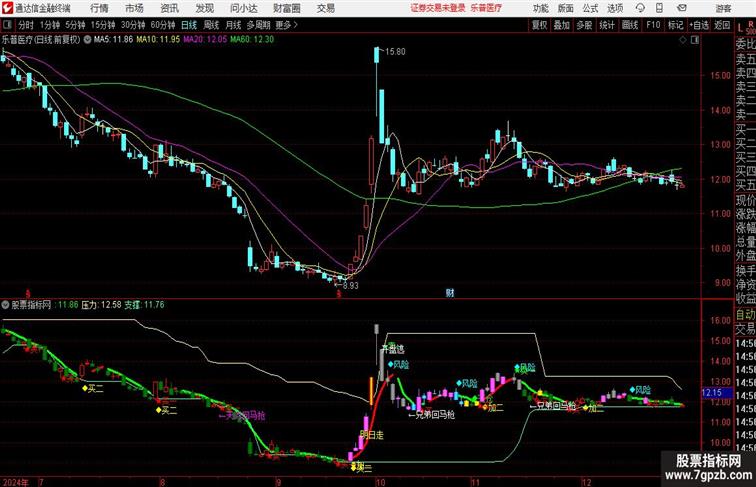Click the mobile phone icon
The image size is (756, 487).
(x=660, y=8)
